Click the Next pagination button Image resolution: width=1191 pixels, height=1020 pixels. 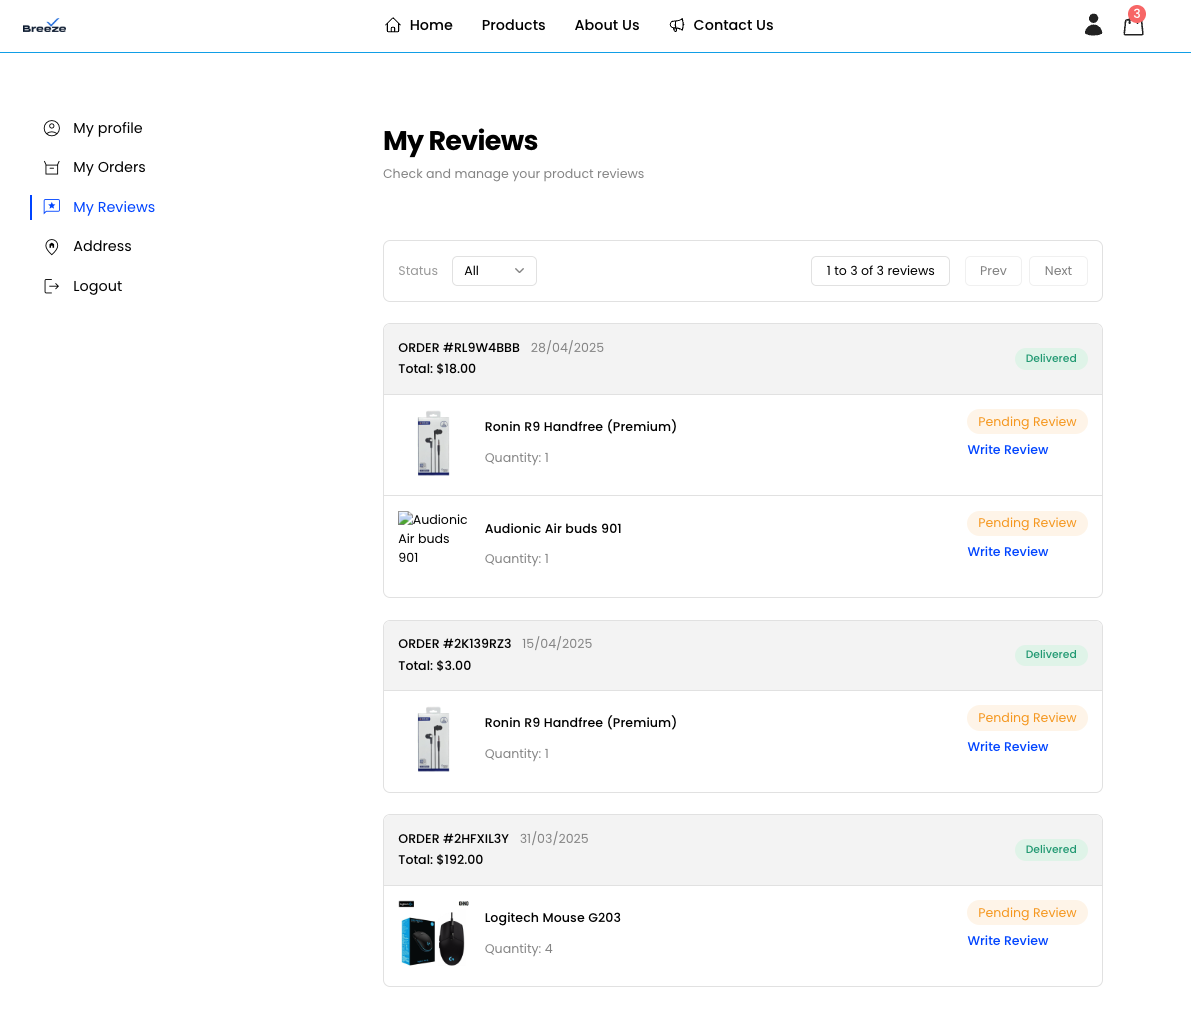1058,270
